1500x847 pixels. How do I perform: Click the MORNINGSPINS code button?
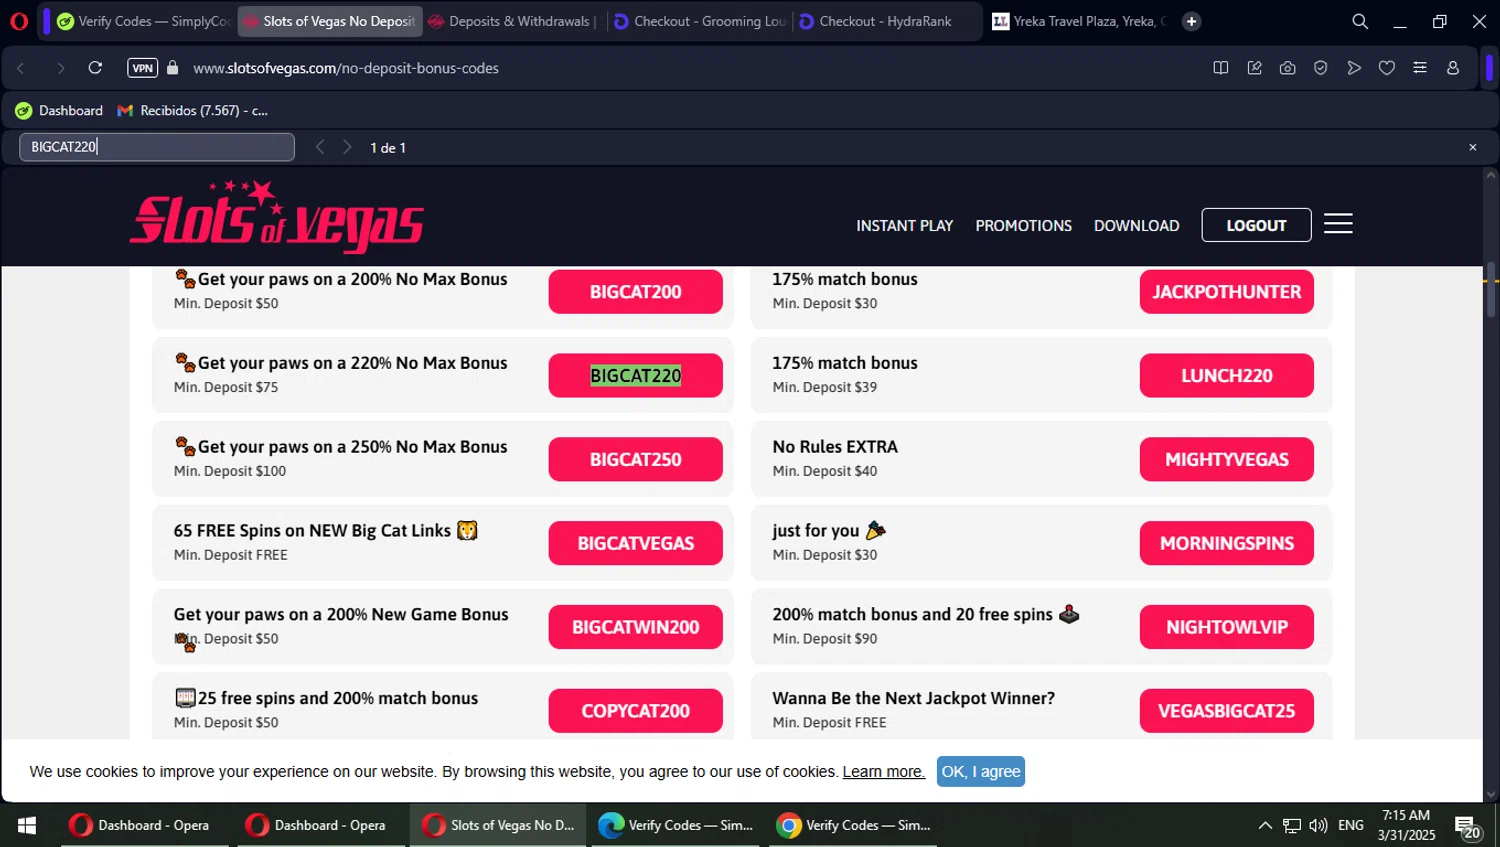(1226, 544)
